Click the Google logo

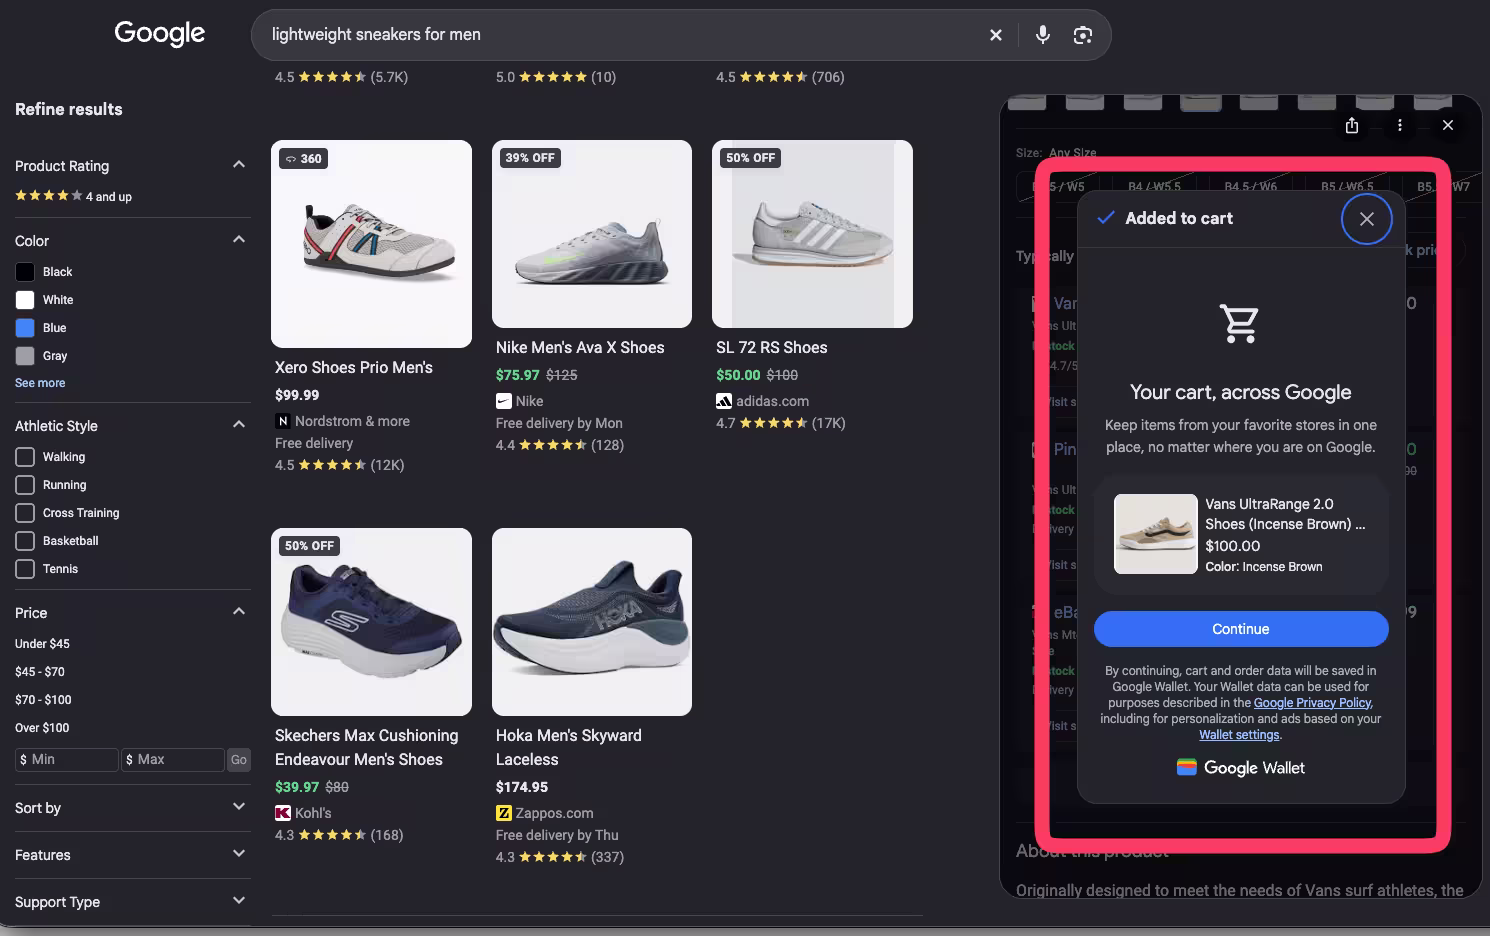click(x=160, y=33)
